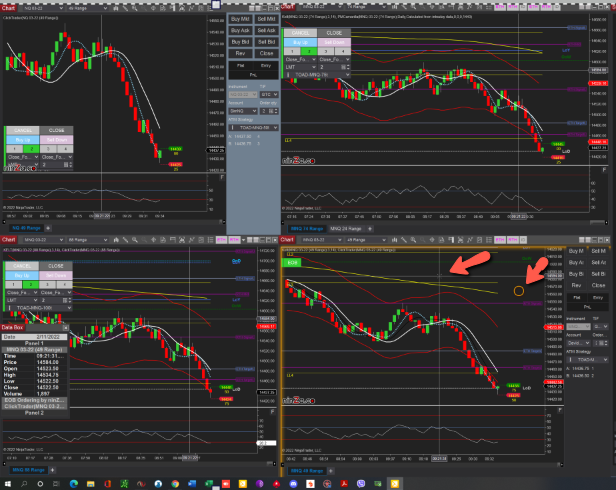Image resolution: width=616 pixels, height=490 pixels.
Task: Click quantity field in top-right chart order panel
Action: (332, 67)
